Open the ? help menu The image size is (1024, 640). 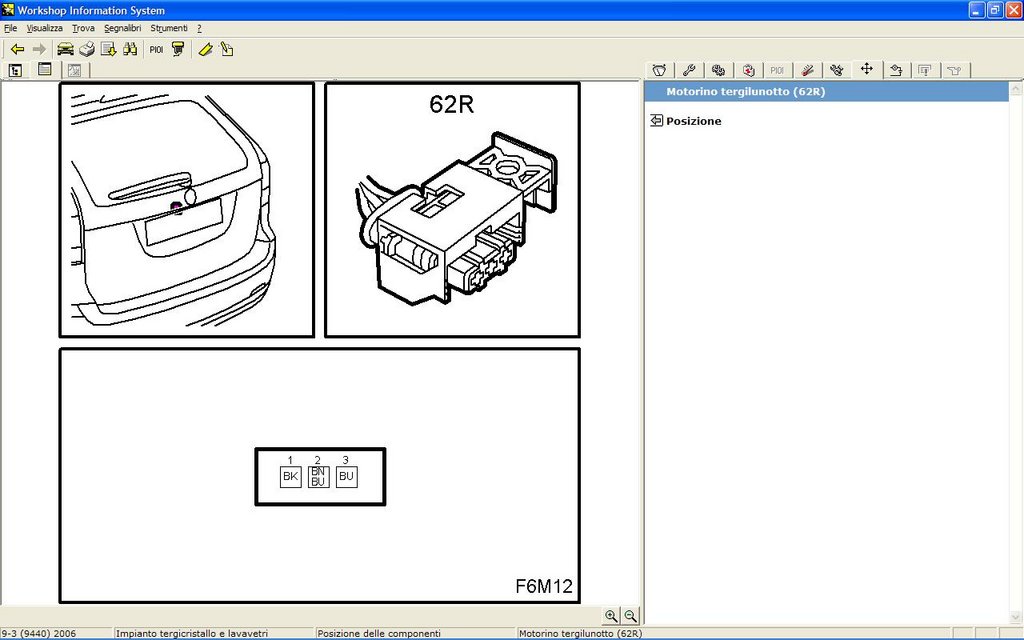[199, 28]
